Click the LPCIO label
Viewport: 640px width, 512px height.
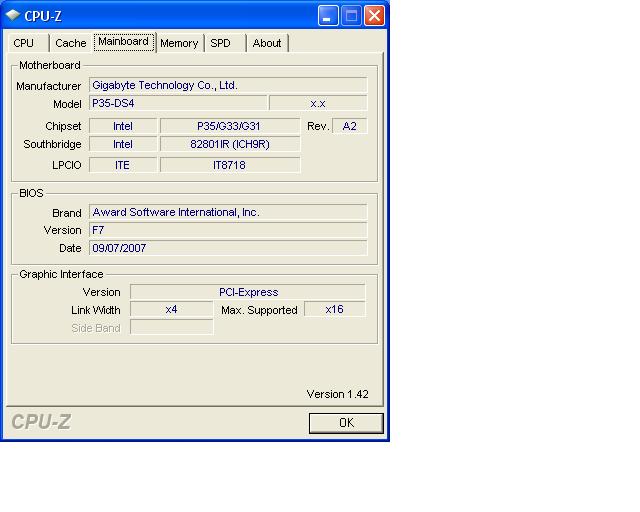coord(67,165)
